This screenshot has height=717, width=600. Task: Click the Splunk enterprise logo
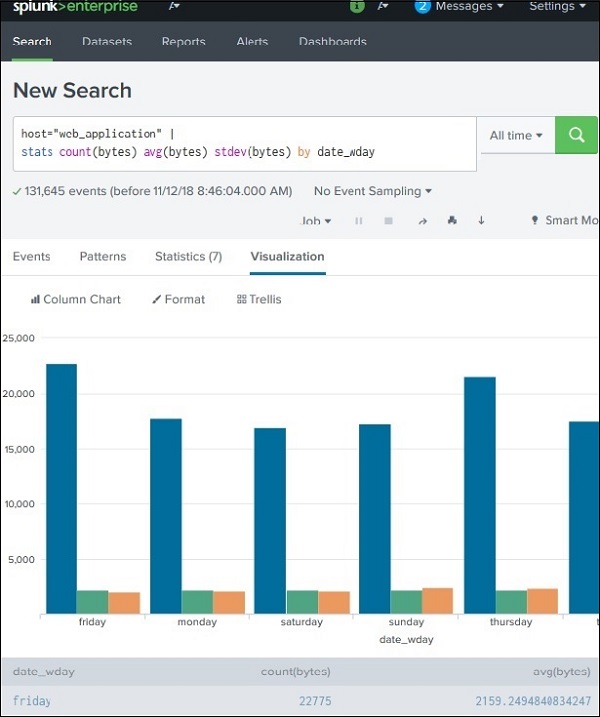click(75, 7)
